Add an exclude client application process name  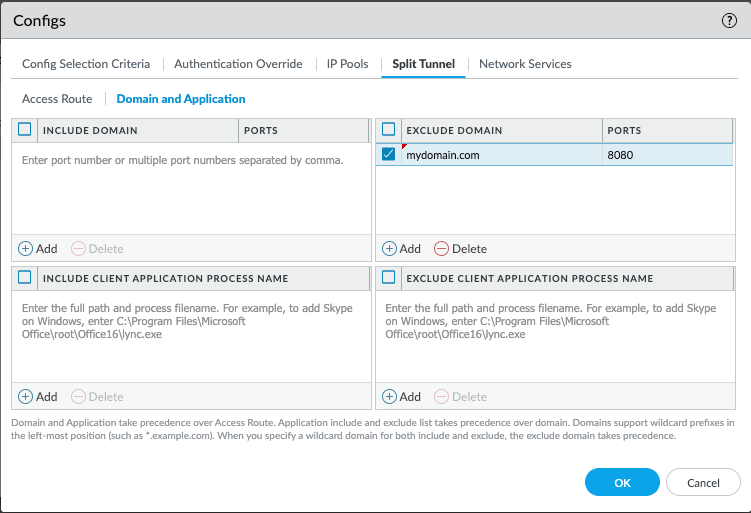[x=401, y=396]
